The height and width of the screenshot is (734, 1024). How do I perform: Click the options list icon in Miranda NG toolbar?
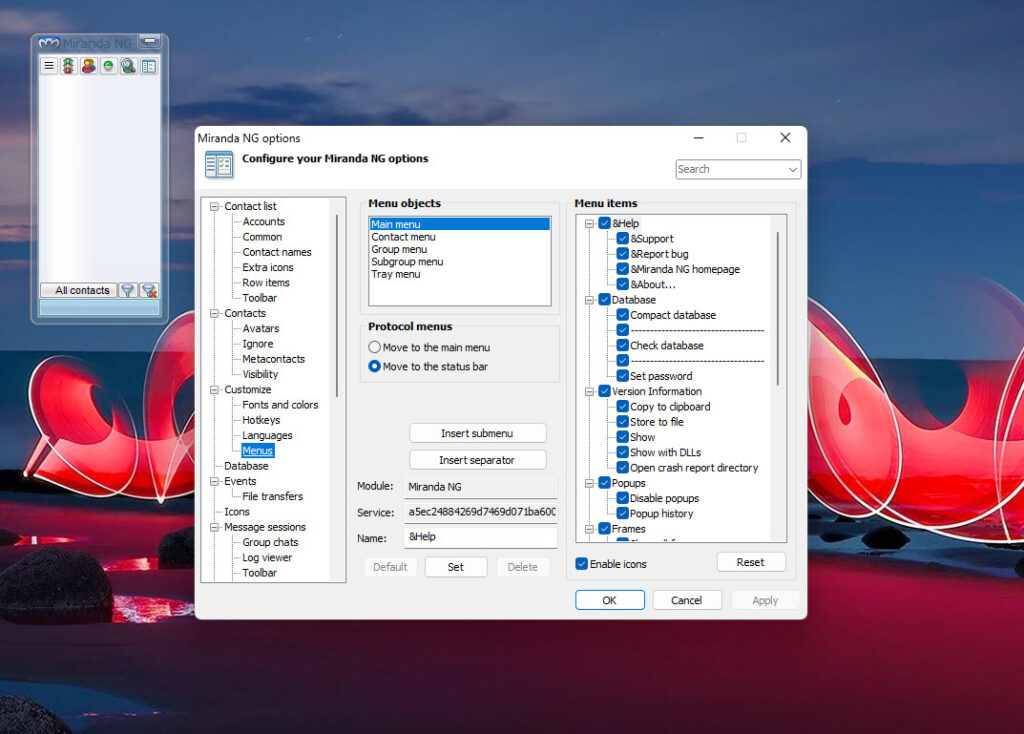tap(149, 66)
